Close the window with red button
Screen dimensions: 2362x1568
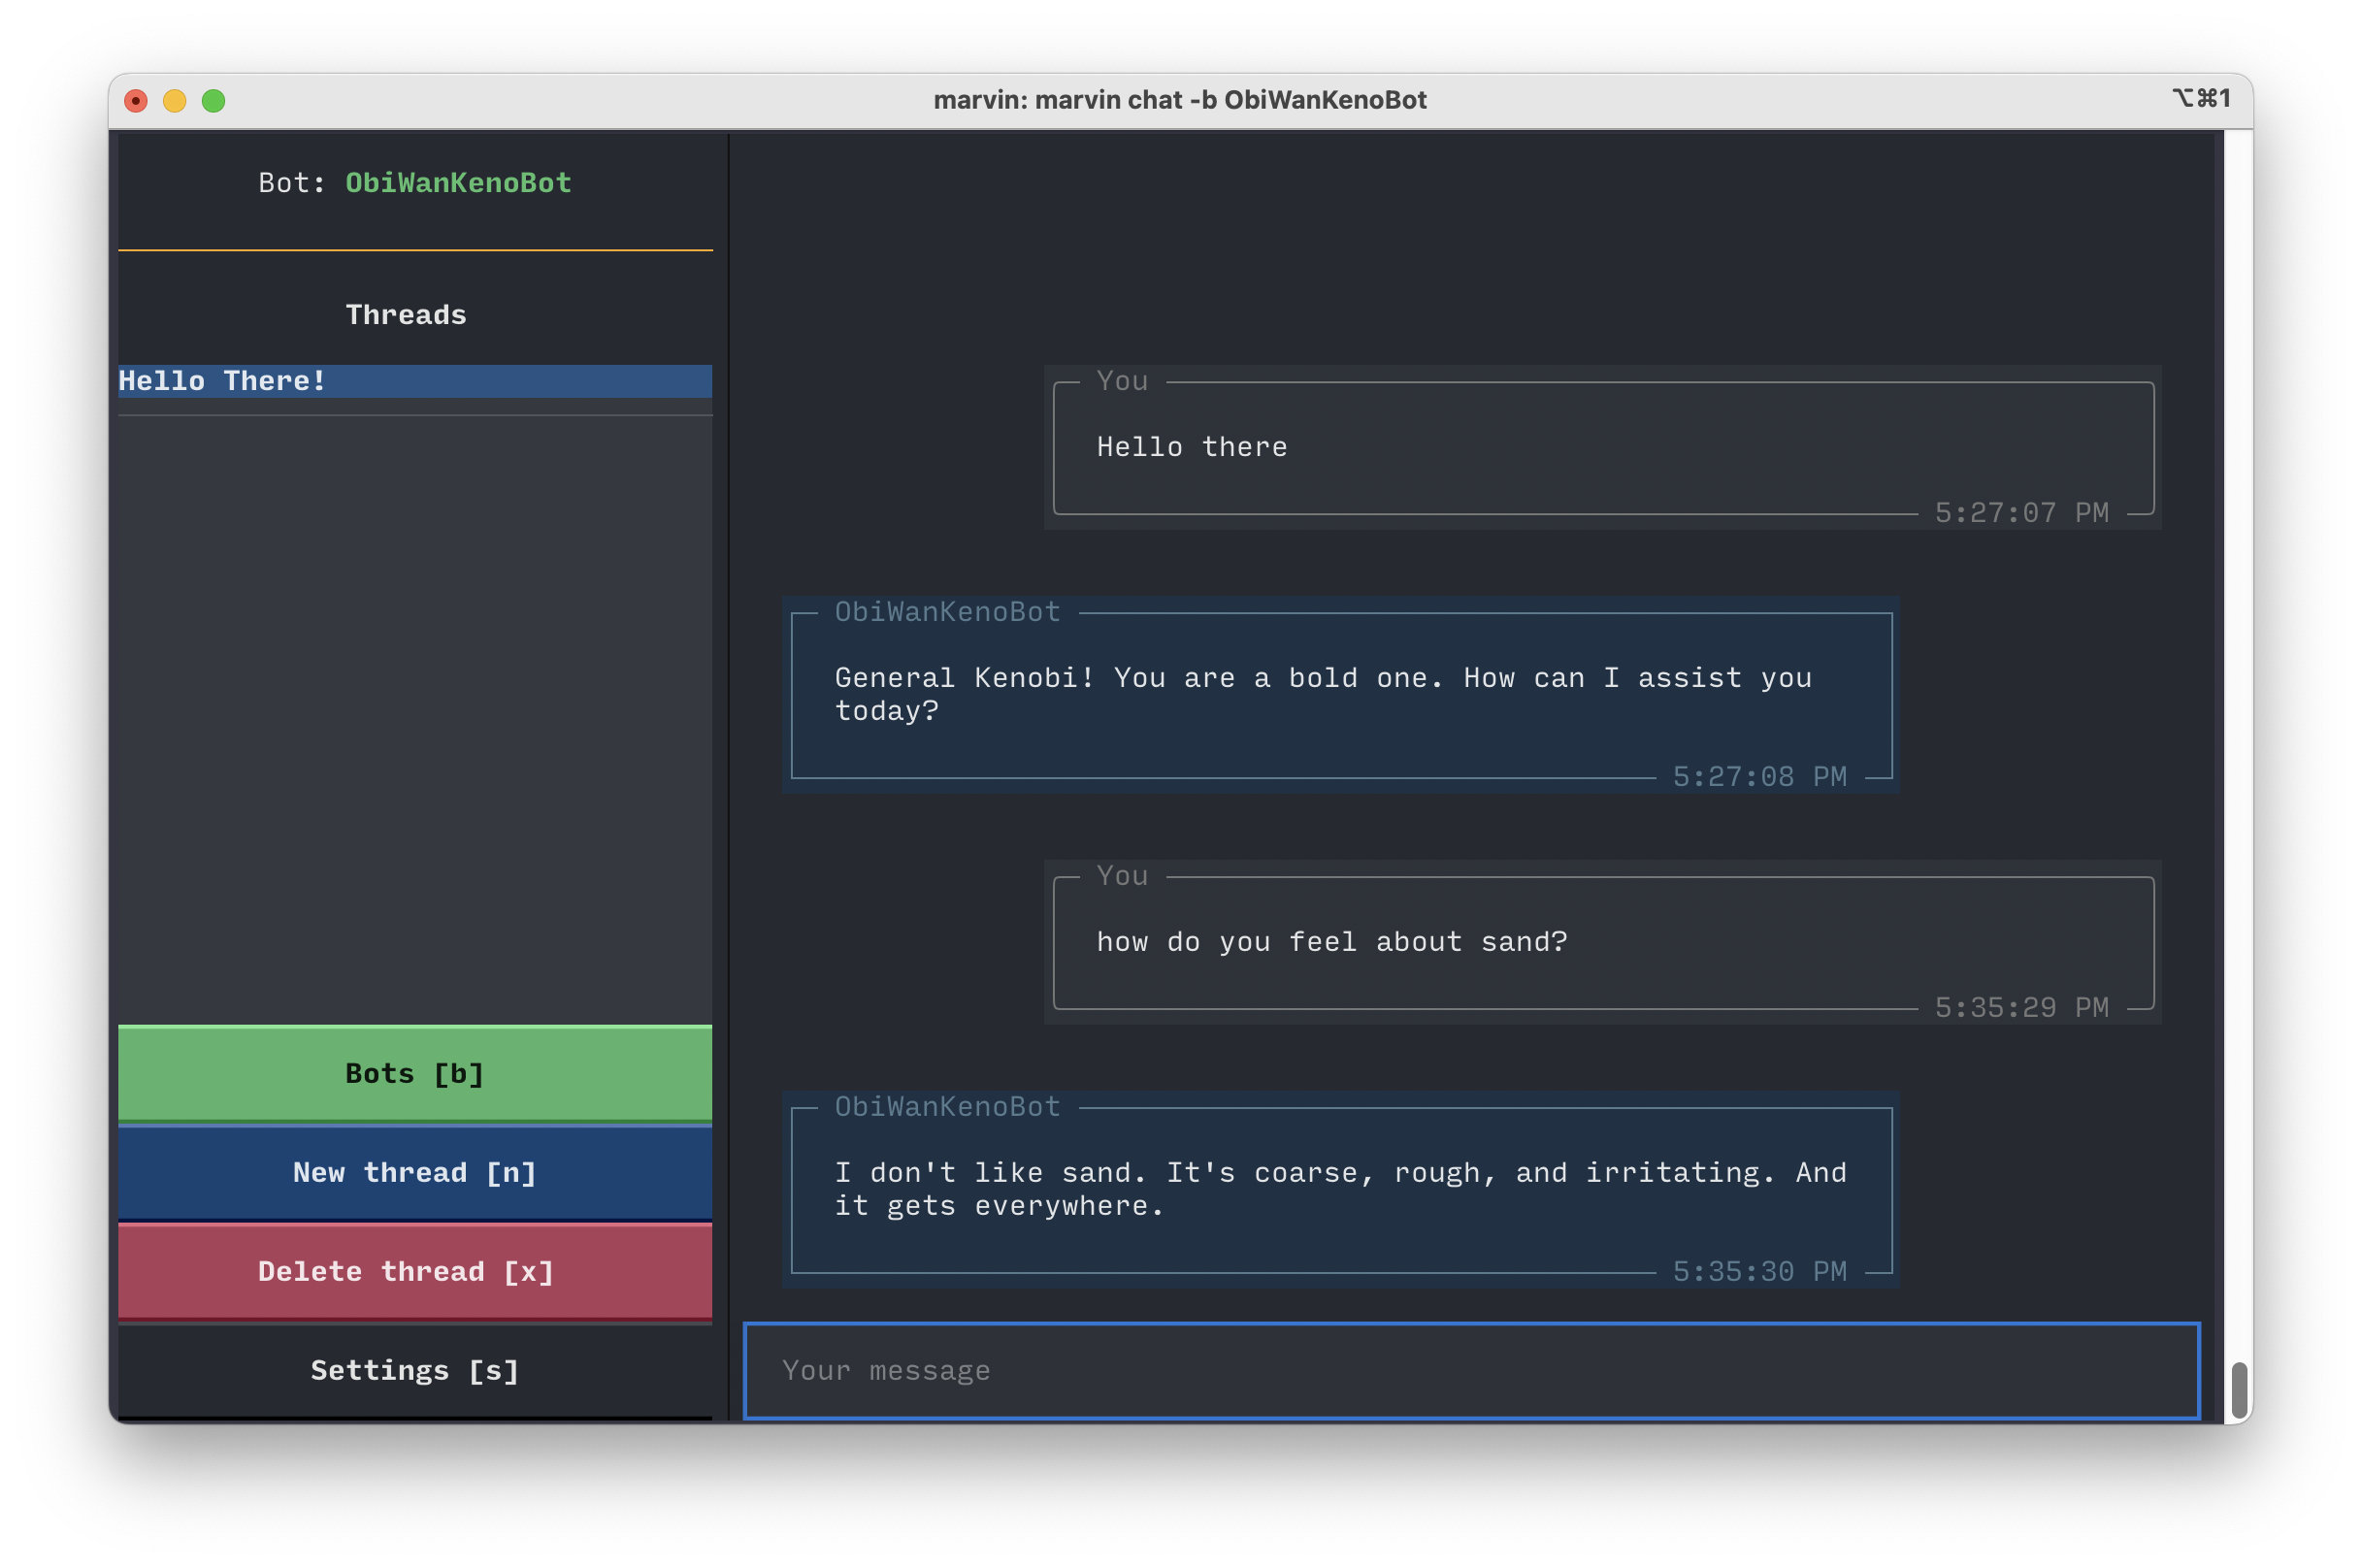(136, 101)
